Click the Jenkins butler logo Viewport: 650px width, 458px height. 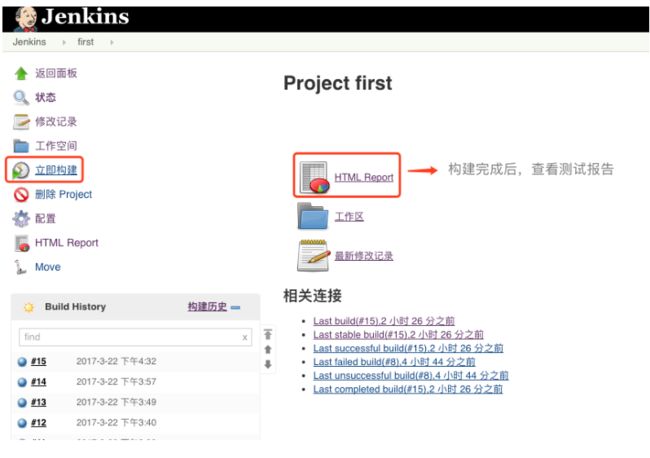coord(25,19)
